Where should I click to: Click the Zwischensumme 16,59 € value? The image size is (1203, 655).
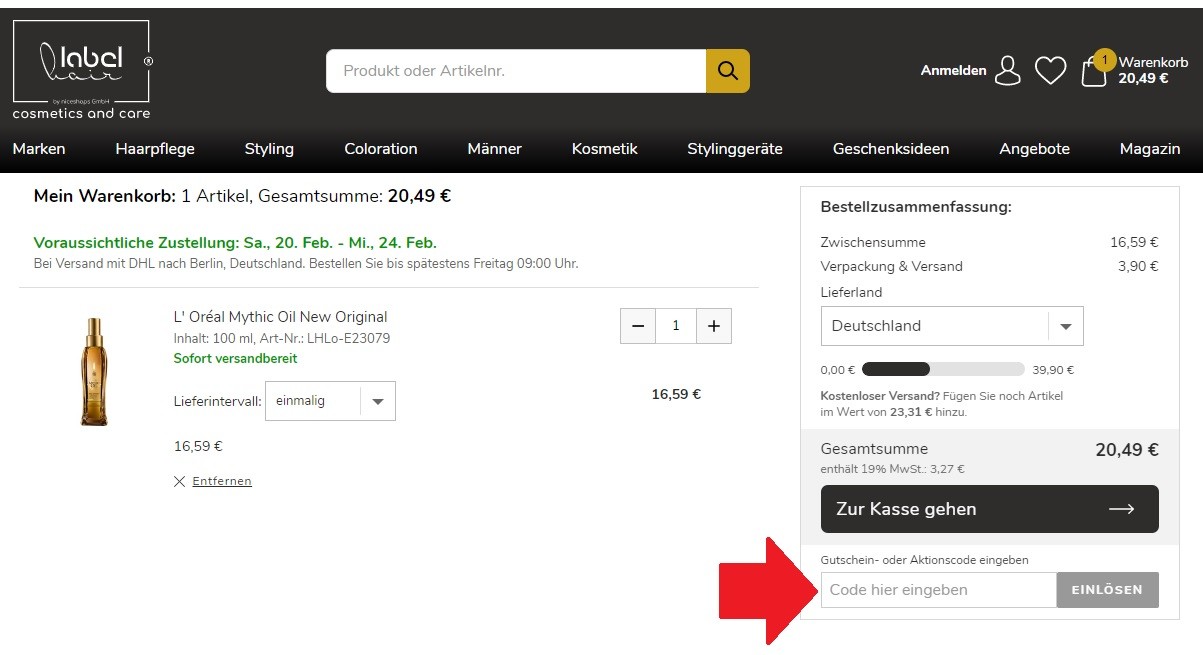(1134, 242)
